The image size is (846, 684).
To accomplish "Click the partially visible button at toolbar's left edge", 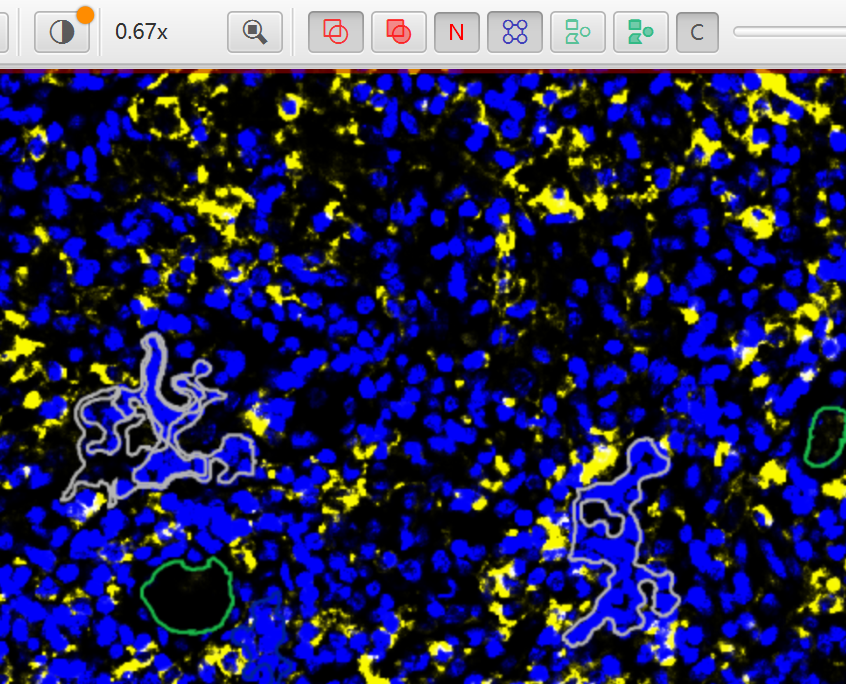I will [3, 32].
